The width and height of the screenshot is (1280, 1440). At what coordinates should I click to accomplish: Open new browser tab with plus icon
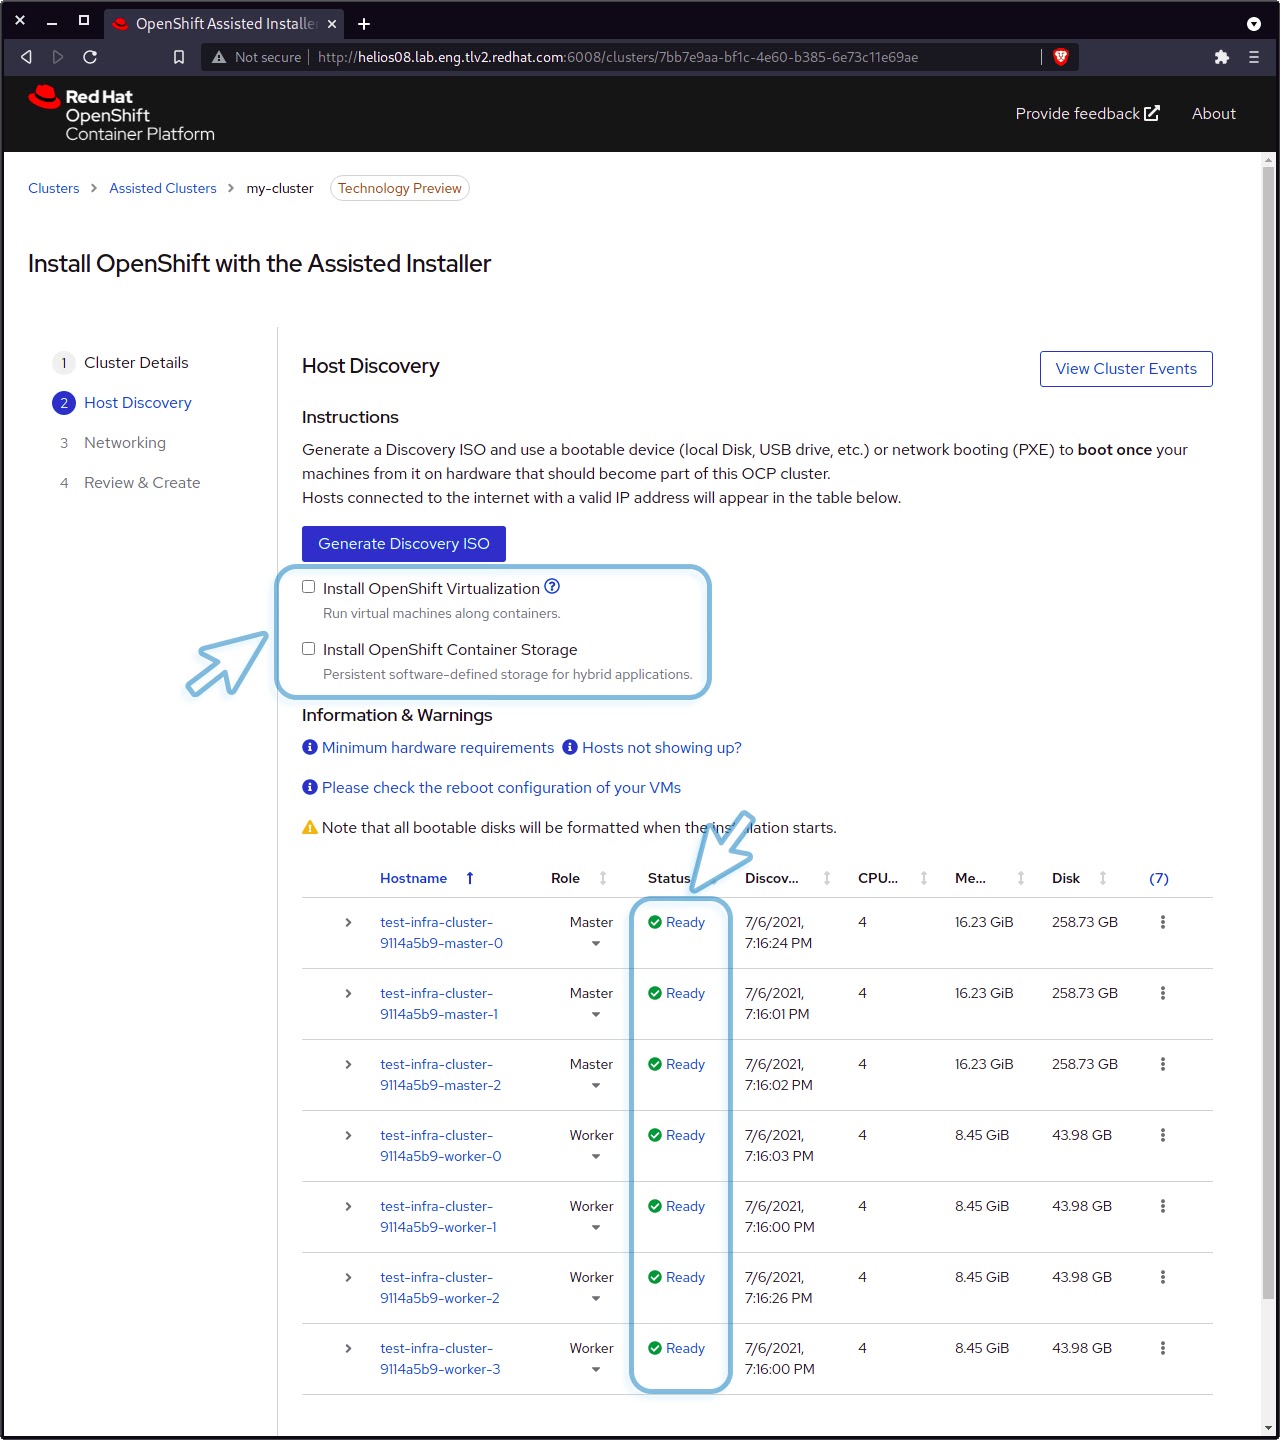(x=364, y=23)
